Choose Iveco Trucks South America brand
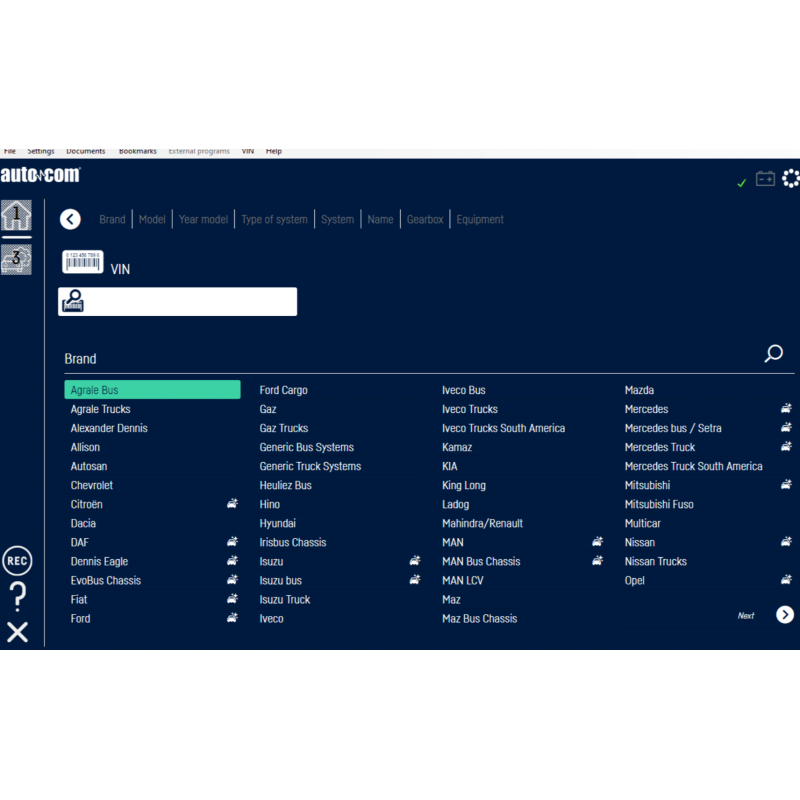Screen dimensions: 800x800 (x=503, y=428)
